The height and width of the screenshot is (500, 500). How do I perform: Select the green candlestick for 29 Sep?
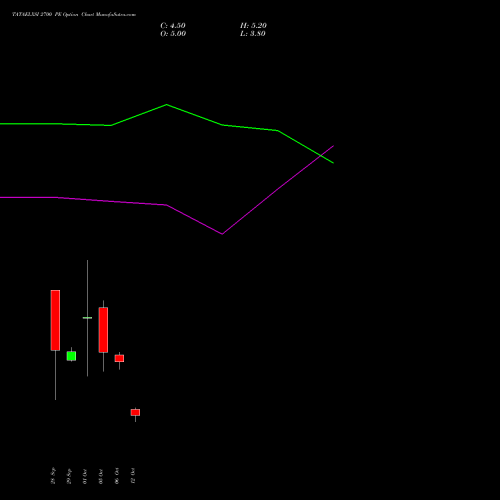71,356
